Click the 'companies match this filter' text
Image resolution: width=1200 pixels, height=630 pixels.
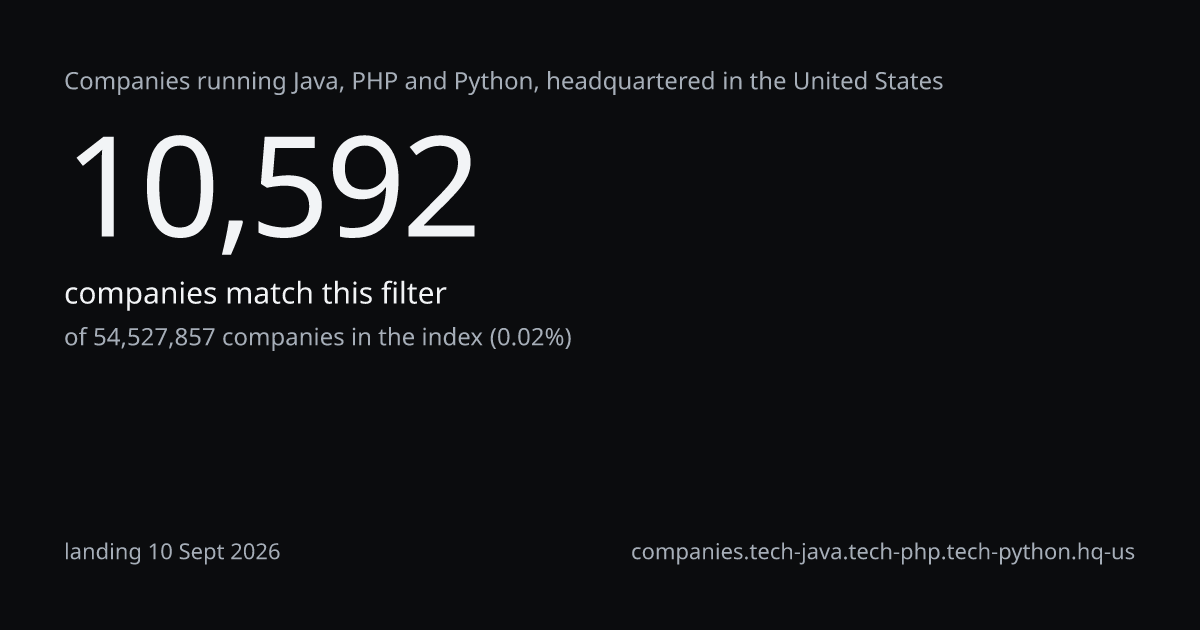pyautogui.click(x=255, y=294)
